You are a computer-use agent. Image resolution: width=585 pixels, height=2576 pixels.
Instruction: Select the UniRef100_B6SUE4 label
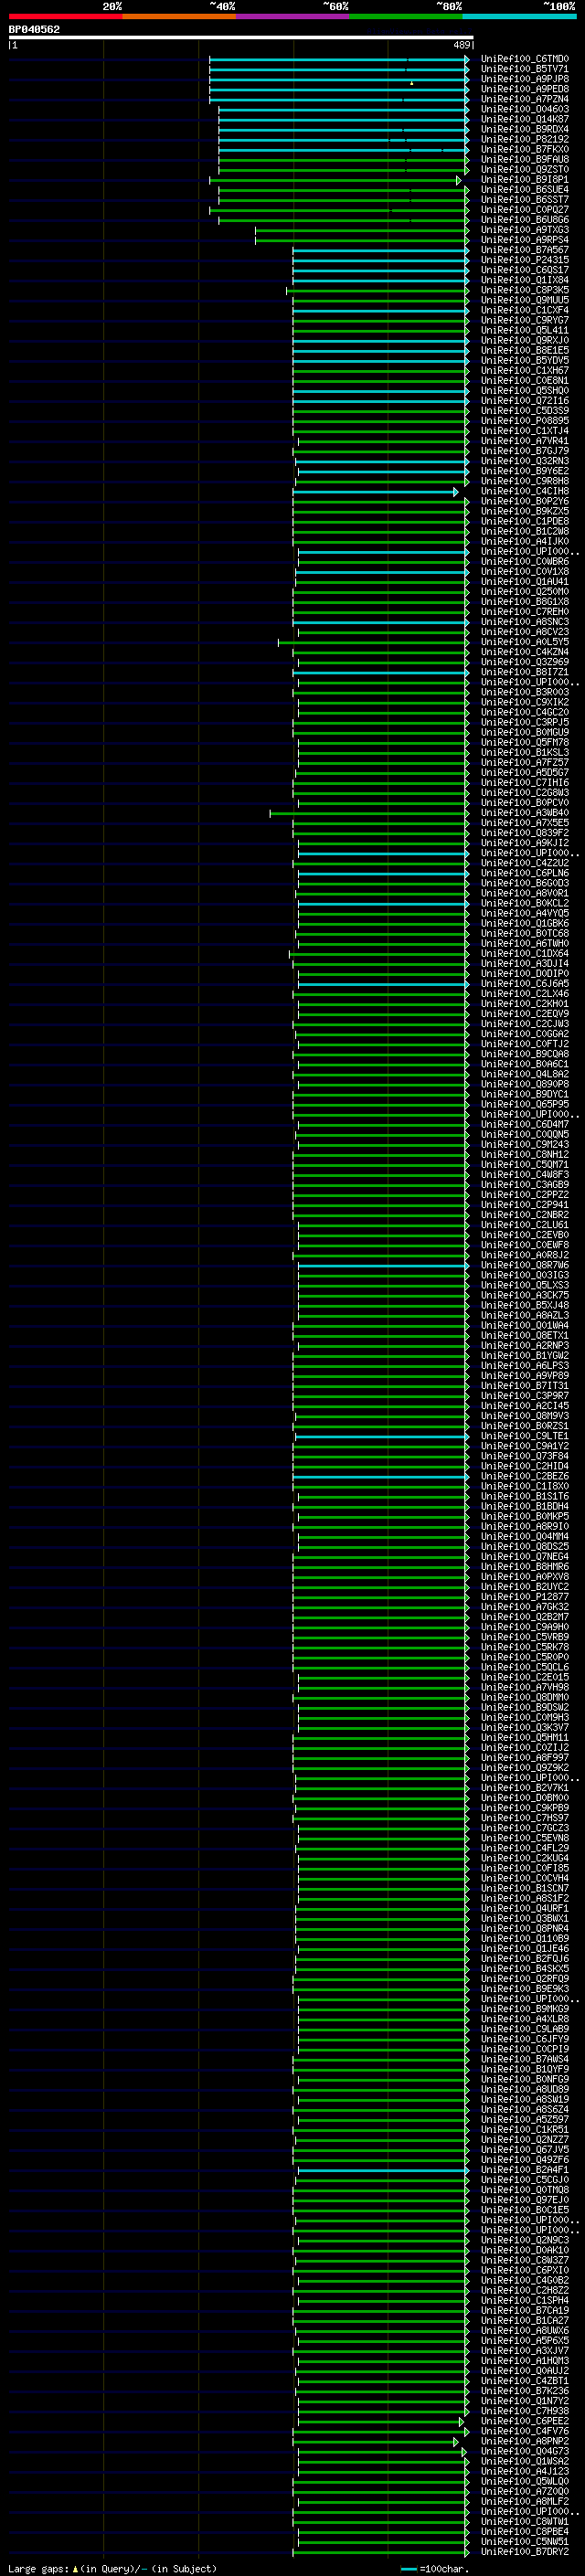coord(524,190)
